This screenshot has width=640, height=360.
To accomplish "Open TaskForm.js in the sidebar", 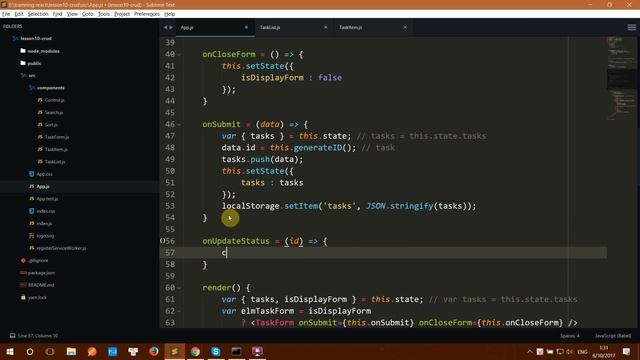I will point(57,137).
